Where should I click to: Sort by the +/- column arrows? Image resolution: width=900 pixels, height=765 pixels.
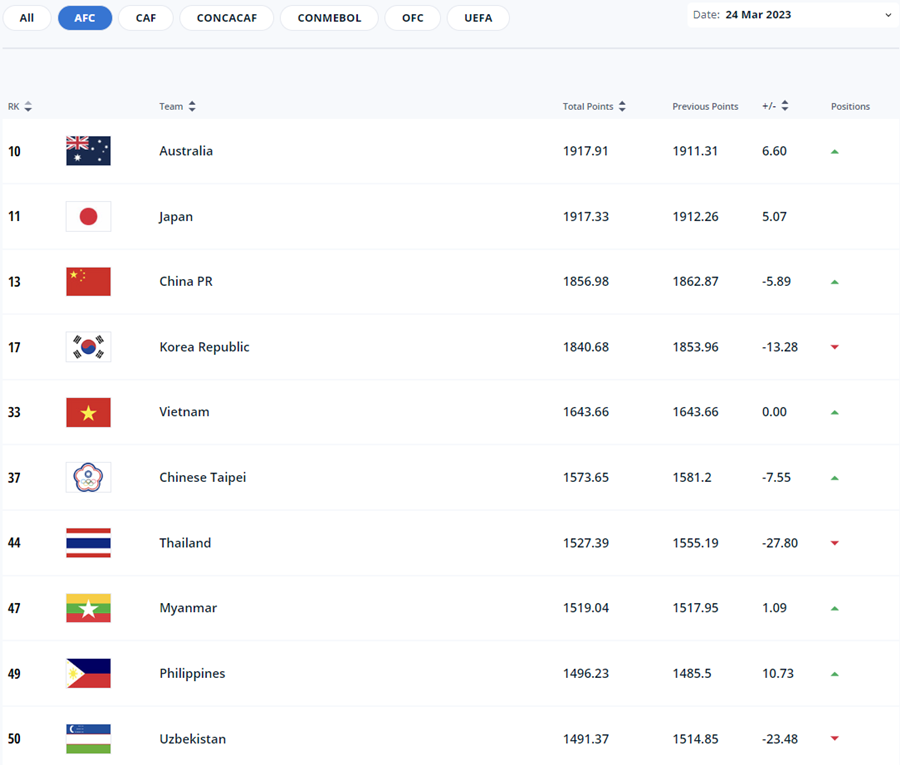(785, 106)
